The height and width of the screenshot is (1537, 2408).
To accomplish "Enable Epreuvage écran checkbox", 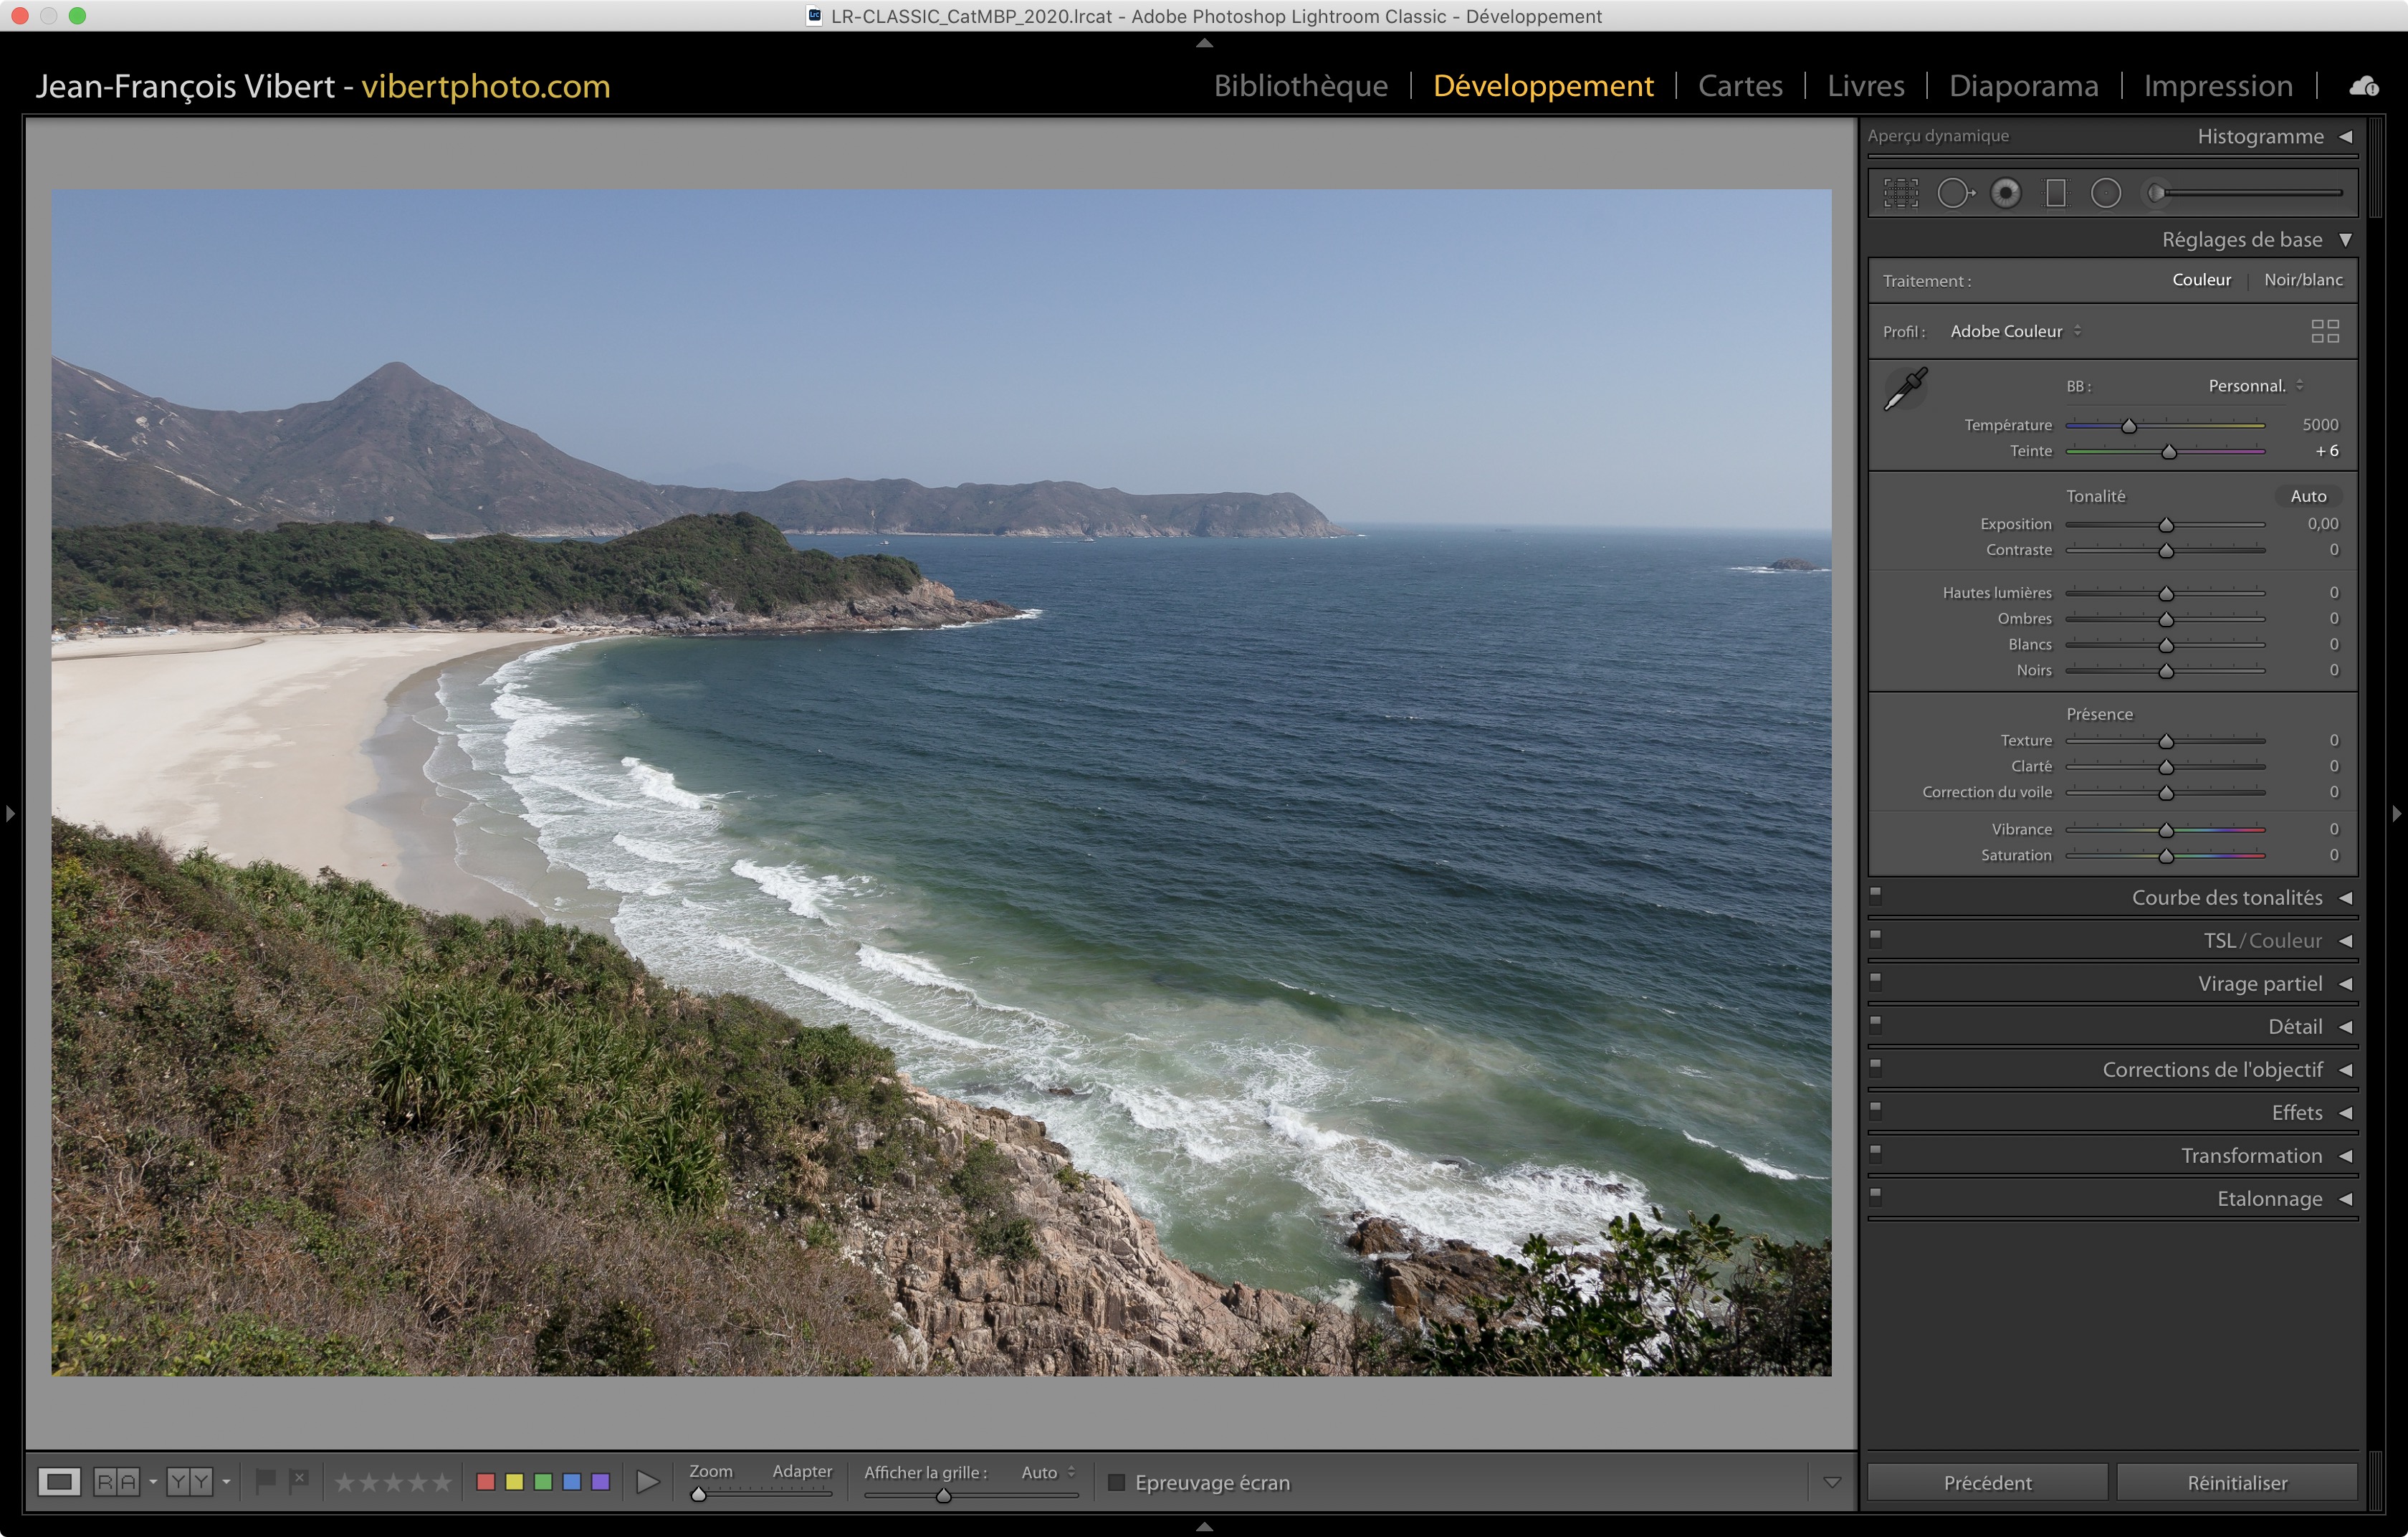I will coord(1117,1482).
